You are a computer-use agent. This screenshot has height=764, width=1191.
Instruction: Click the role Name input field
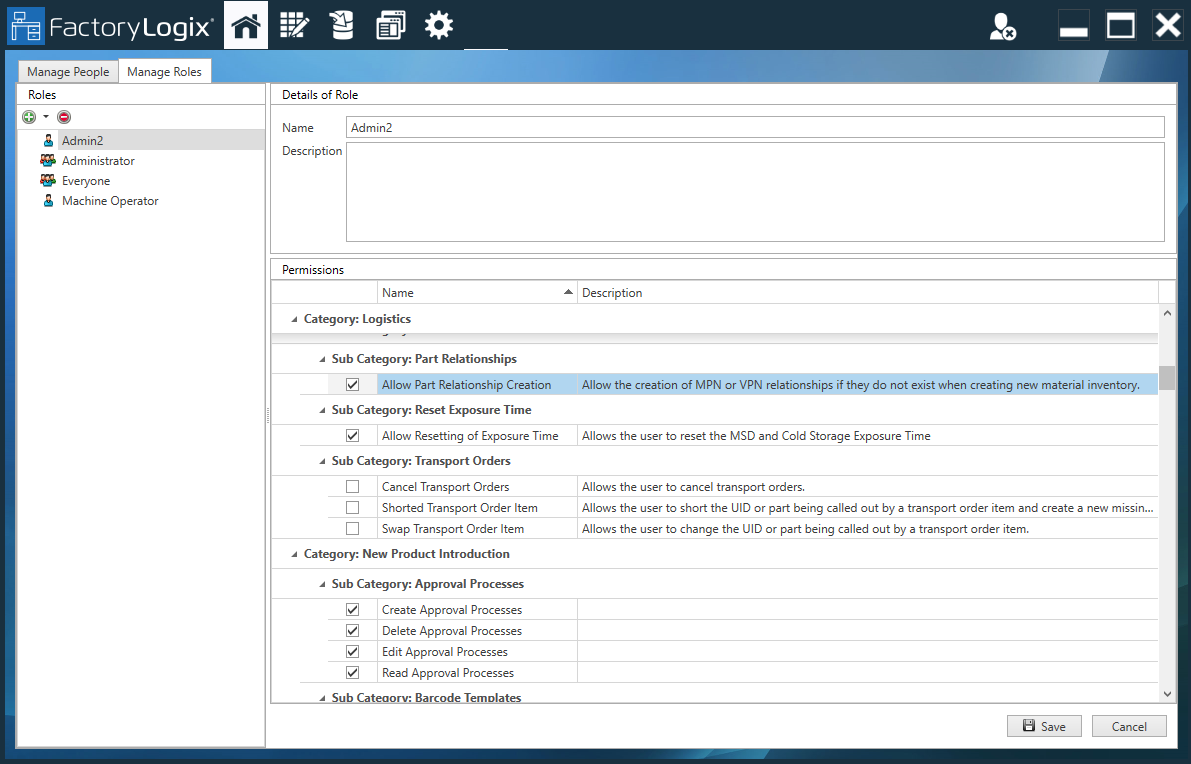[x=755, y=128]
